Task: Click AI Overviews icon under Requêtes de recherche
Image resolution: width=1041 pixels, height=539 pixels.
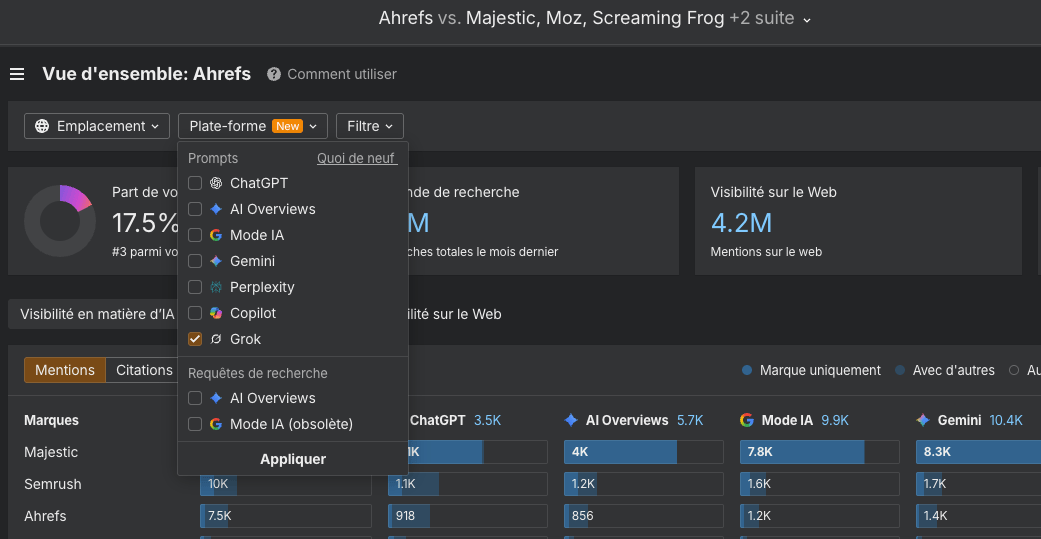Action: tap(216, 398)
